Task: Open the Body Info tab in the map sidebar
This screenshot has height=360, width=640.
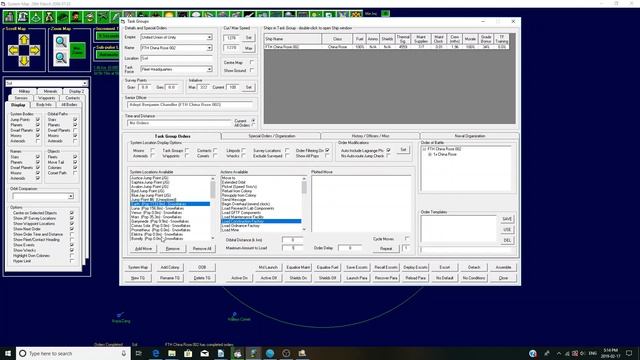Action: coord(44,105)
